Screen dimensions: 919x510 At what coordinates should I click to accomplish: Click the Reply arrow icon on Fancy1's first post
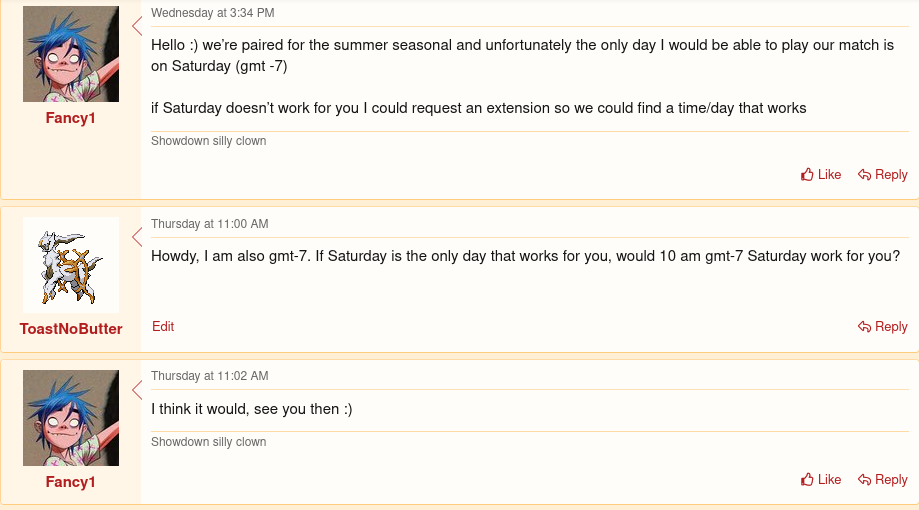coord(865,175)
